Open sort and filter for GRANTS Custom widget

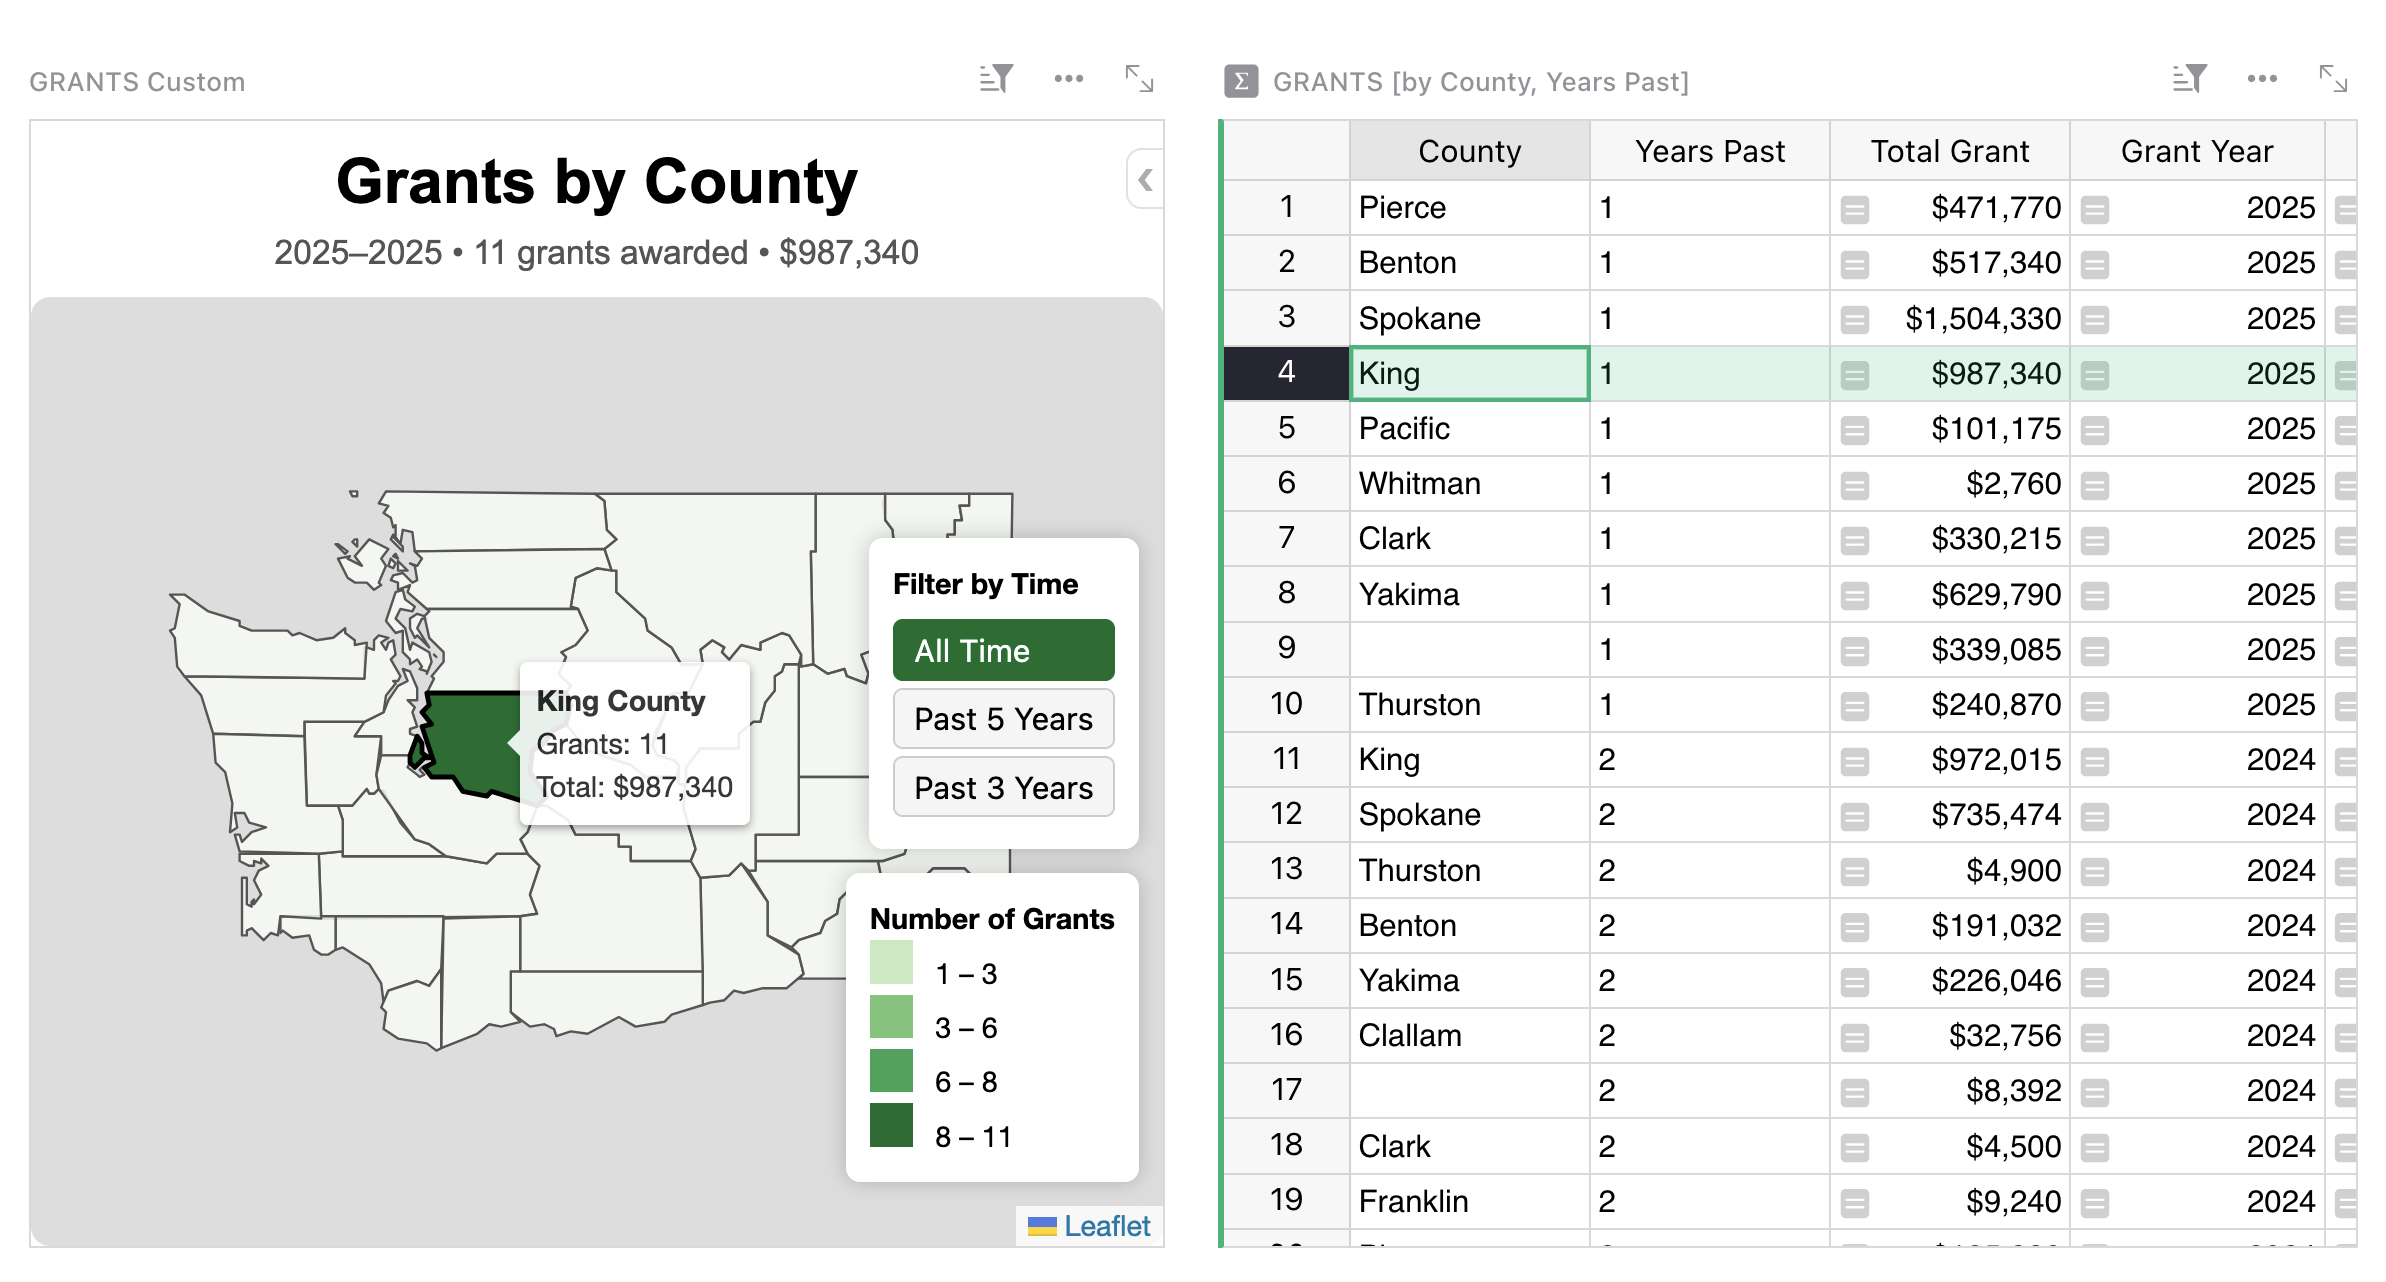996,79
